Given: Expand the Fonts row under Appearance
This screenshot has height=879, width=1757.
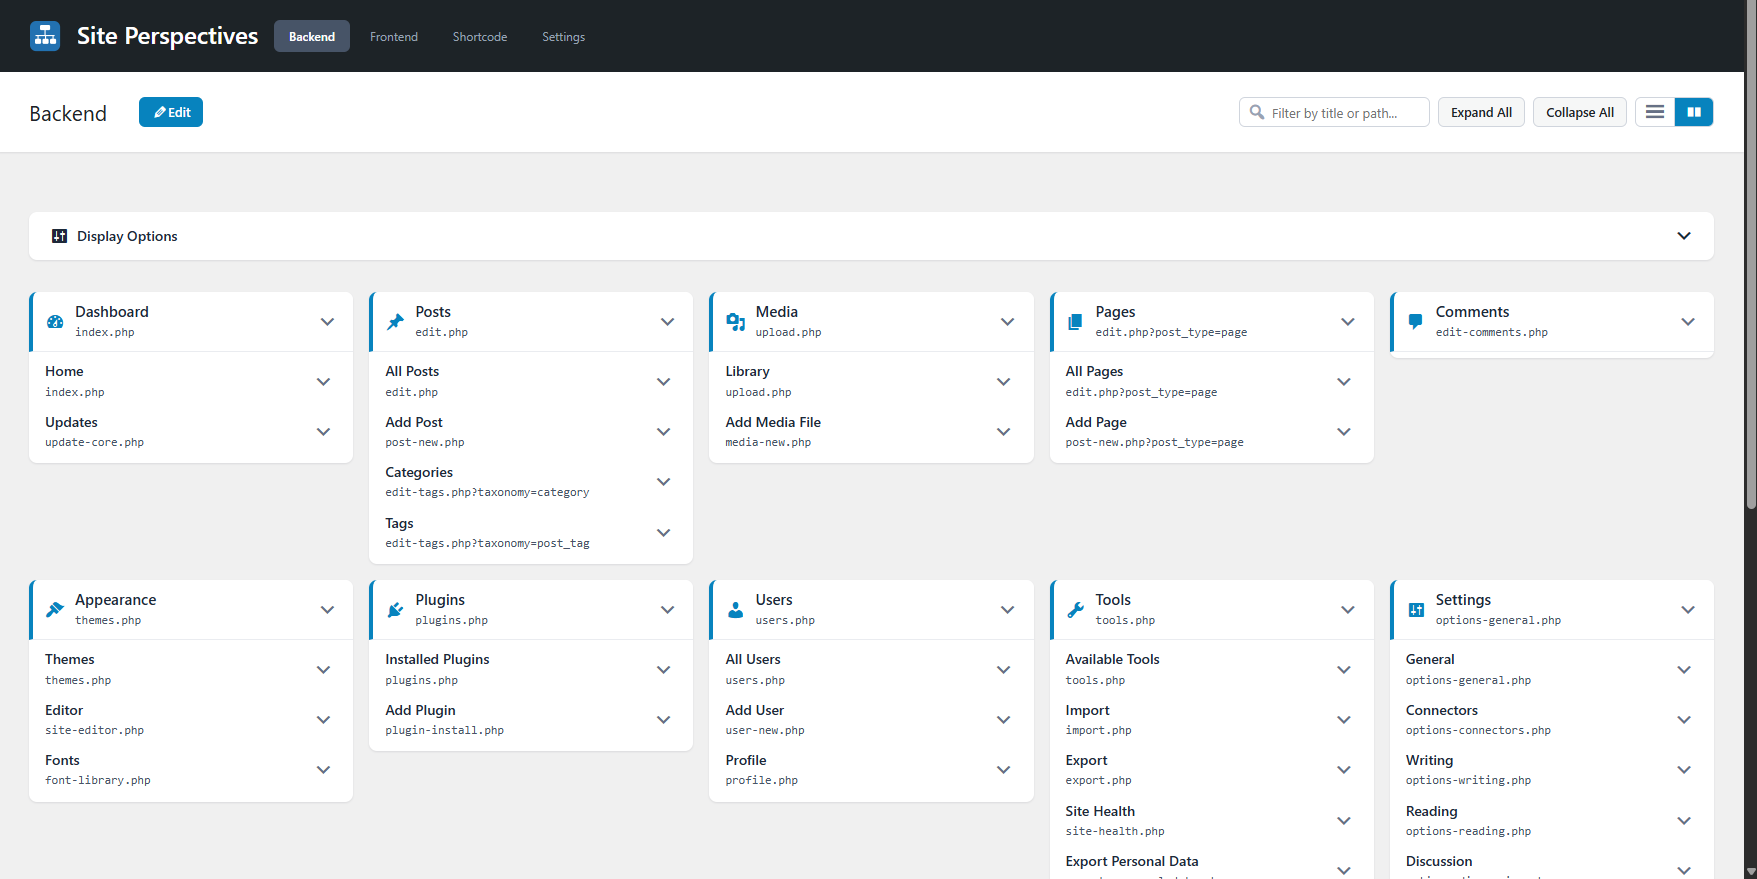Looking at the screenshot, I should 323,770.
